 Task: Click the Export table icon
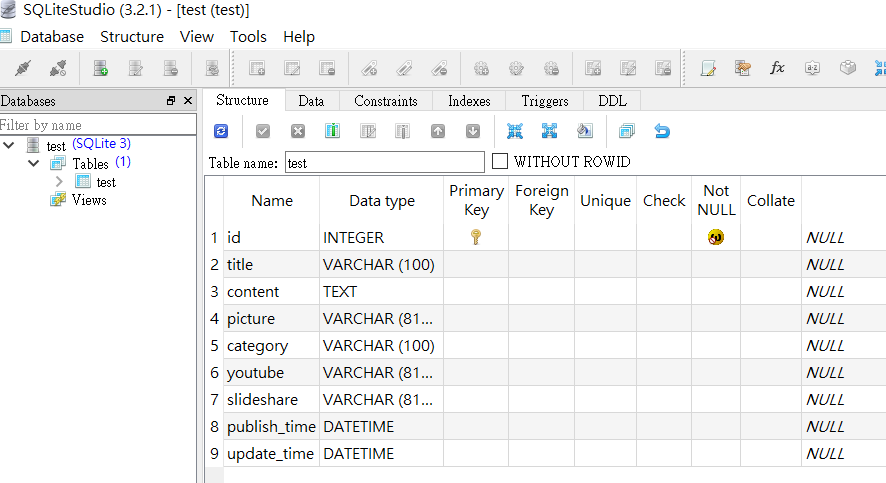click(549, 131)
